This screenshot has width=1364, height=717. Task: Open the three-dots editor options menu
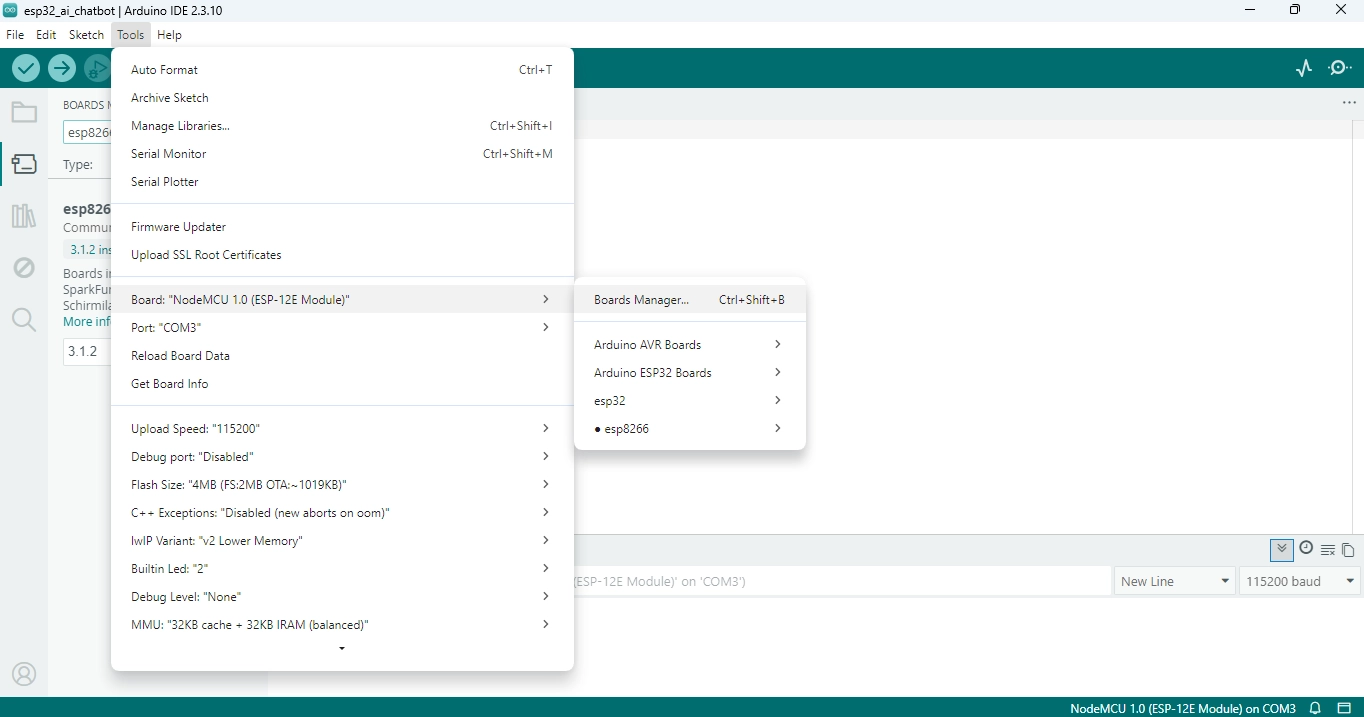(x=1349, y=103)
